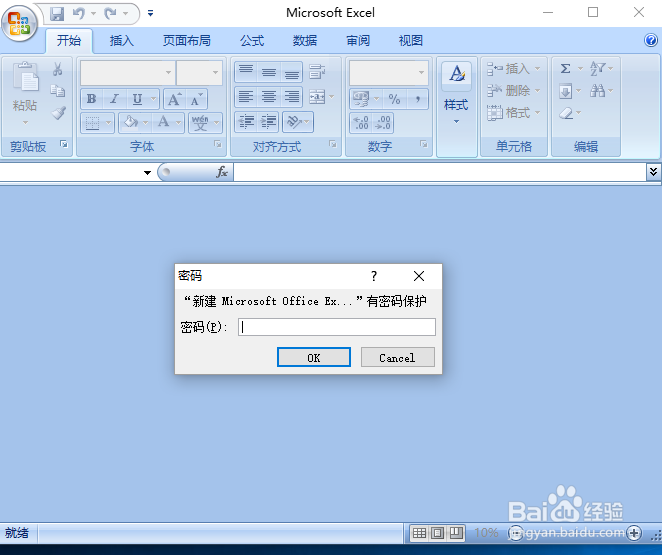Click the Percent Style icon
The height and width of the screenshot is (555, 662).
click(394, 99)
